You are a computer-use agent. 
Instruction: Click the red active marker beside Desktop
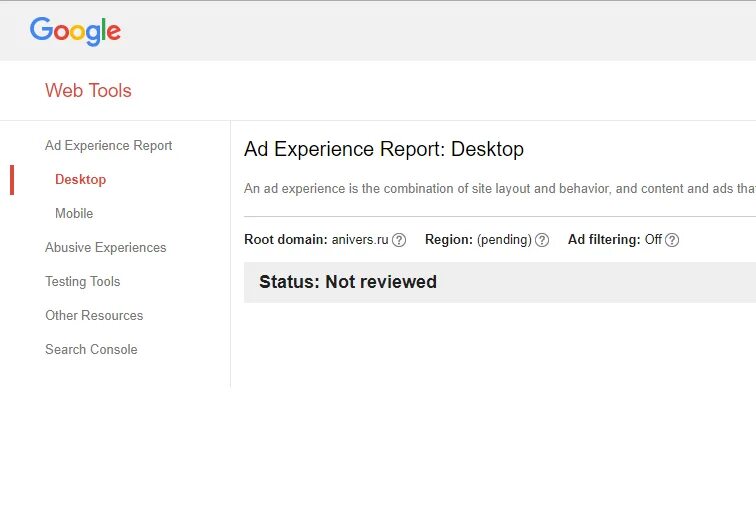pyautogui.click(x=12, y=180)
